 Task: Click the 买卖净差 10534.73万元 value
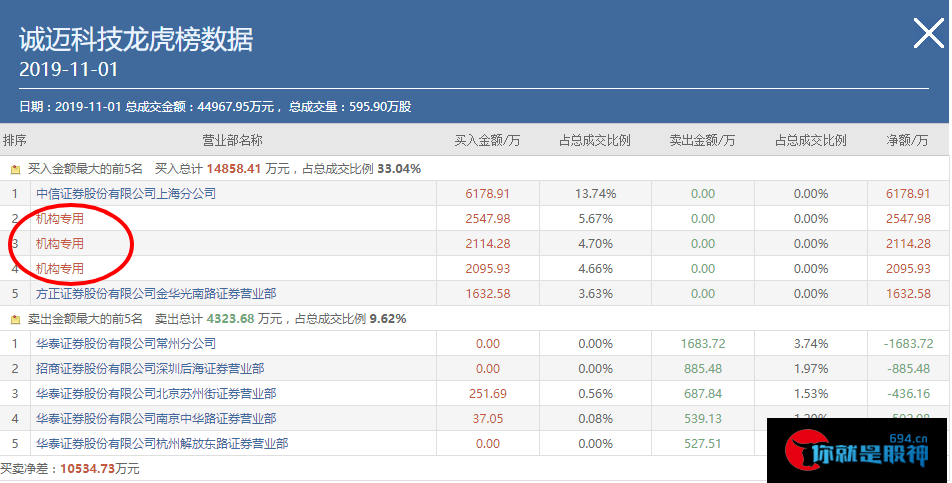tap(100, 468)
